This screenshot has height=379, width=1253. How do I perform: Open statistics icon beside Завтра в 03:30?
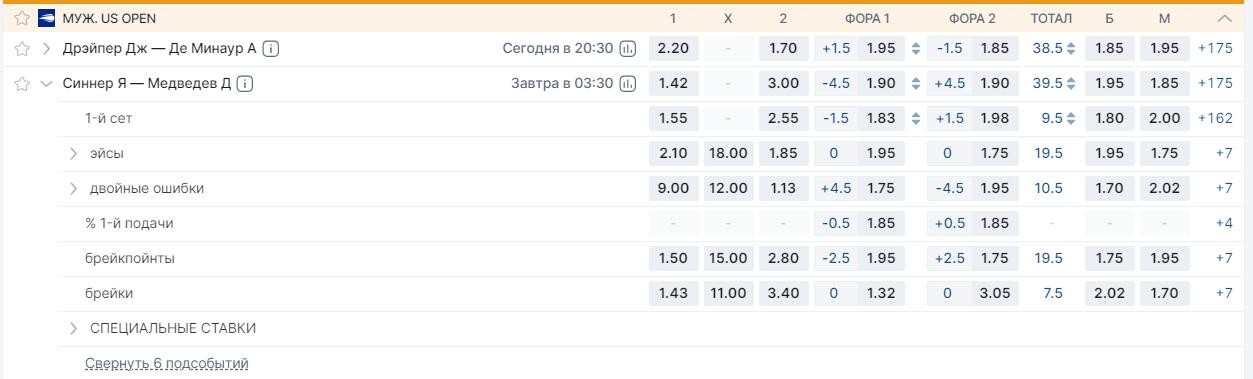coord(628,84)
